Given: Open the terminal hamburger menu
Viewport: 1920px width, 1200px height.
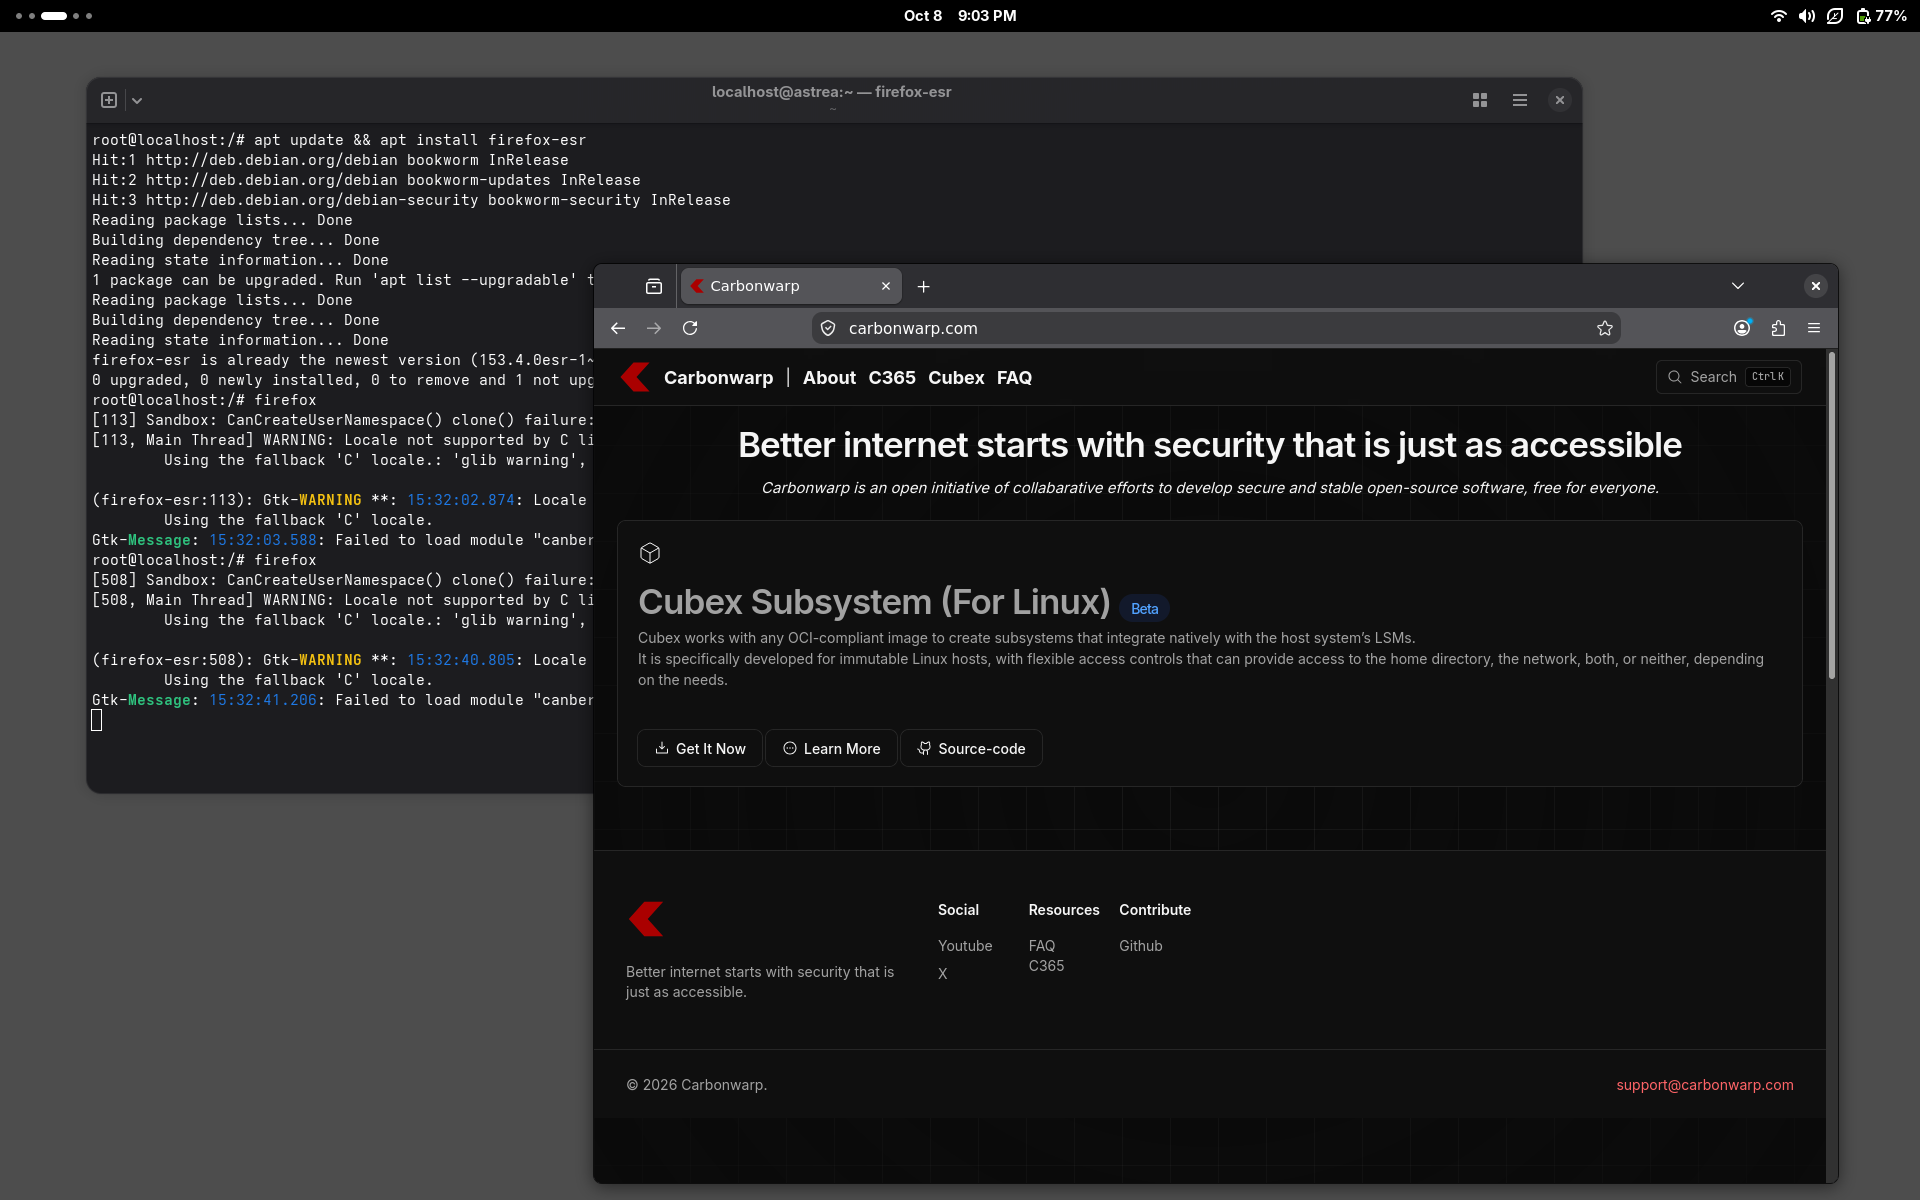Looking at the screenshot, I should point(1520,100).
